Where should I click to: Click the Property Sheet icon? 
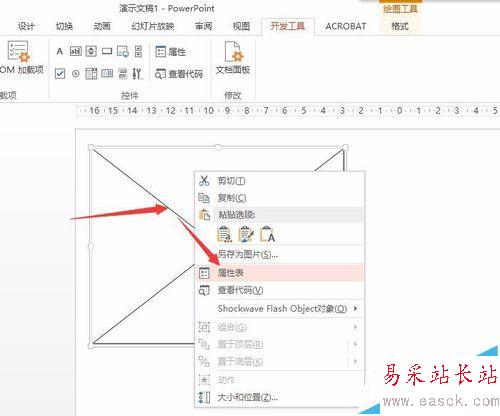[x=204, y=273]
